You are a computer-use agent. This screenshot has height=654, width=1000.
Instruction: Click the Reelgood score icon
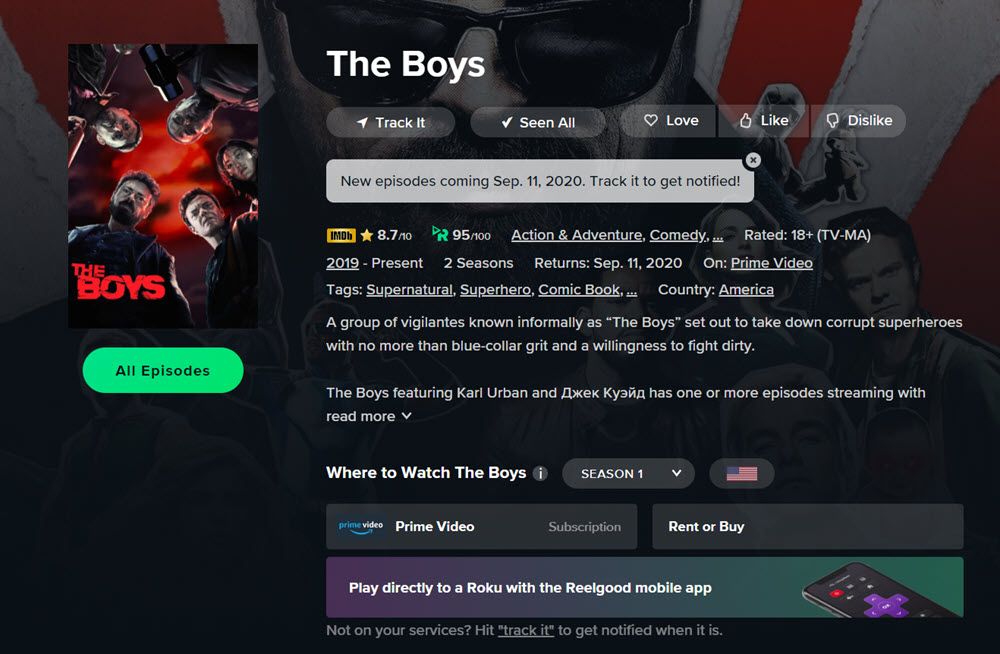[439, 234]
